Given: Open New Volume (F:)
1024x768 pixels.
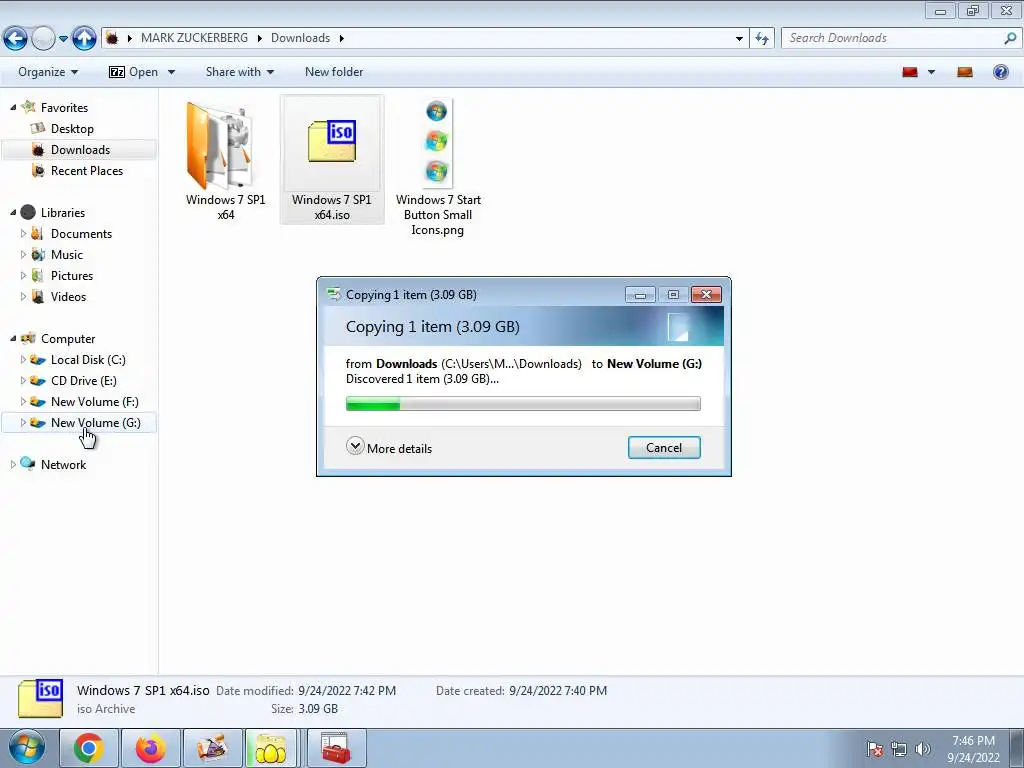Looking at the screenshot, I should tap(95, 402).
